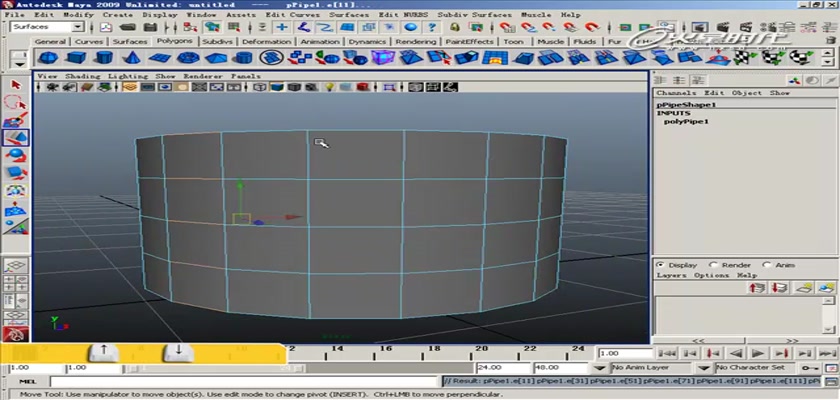Click the play backwards button

pyautogui.click(x=737, y=353)
